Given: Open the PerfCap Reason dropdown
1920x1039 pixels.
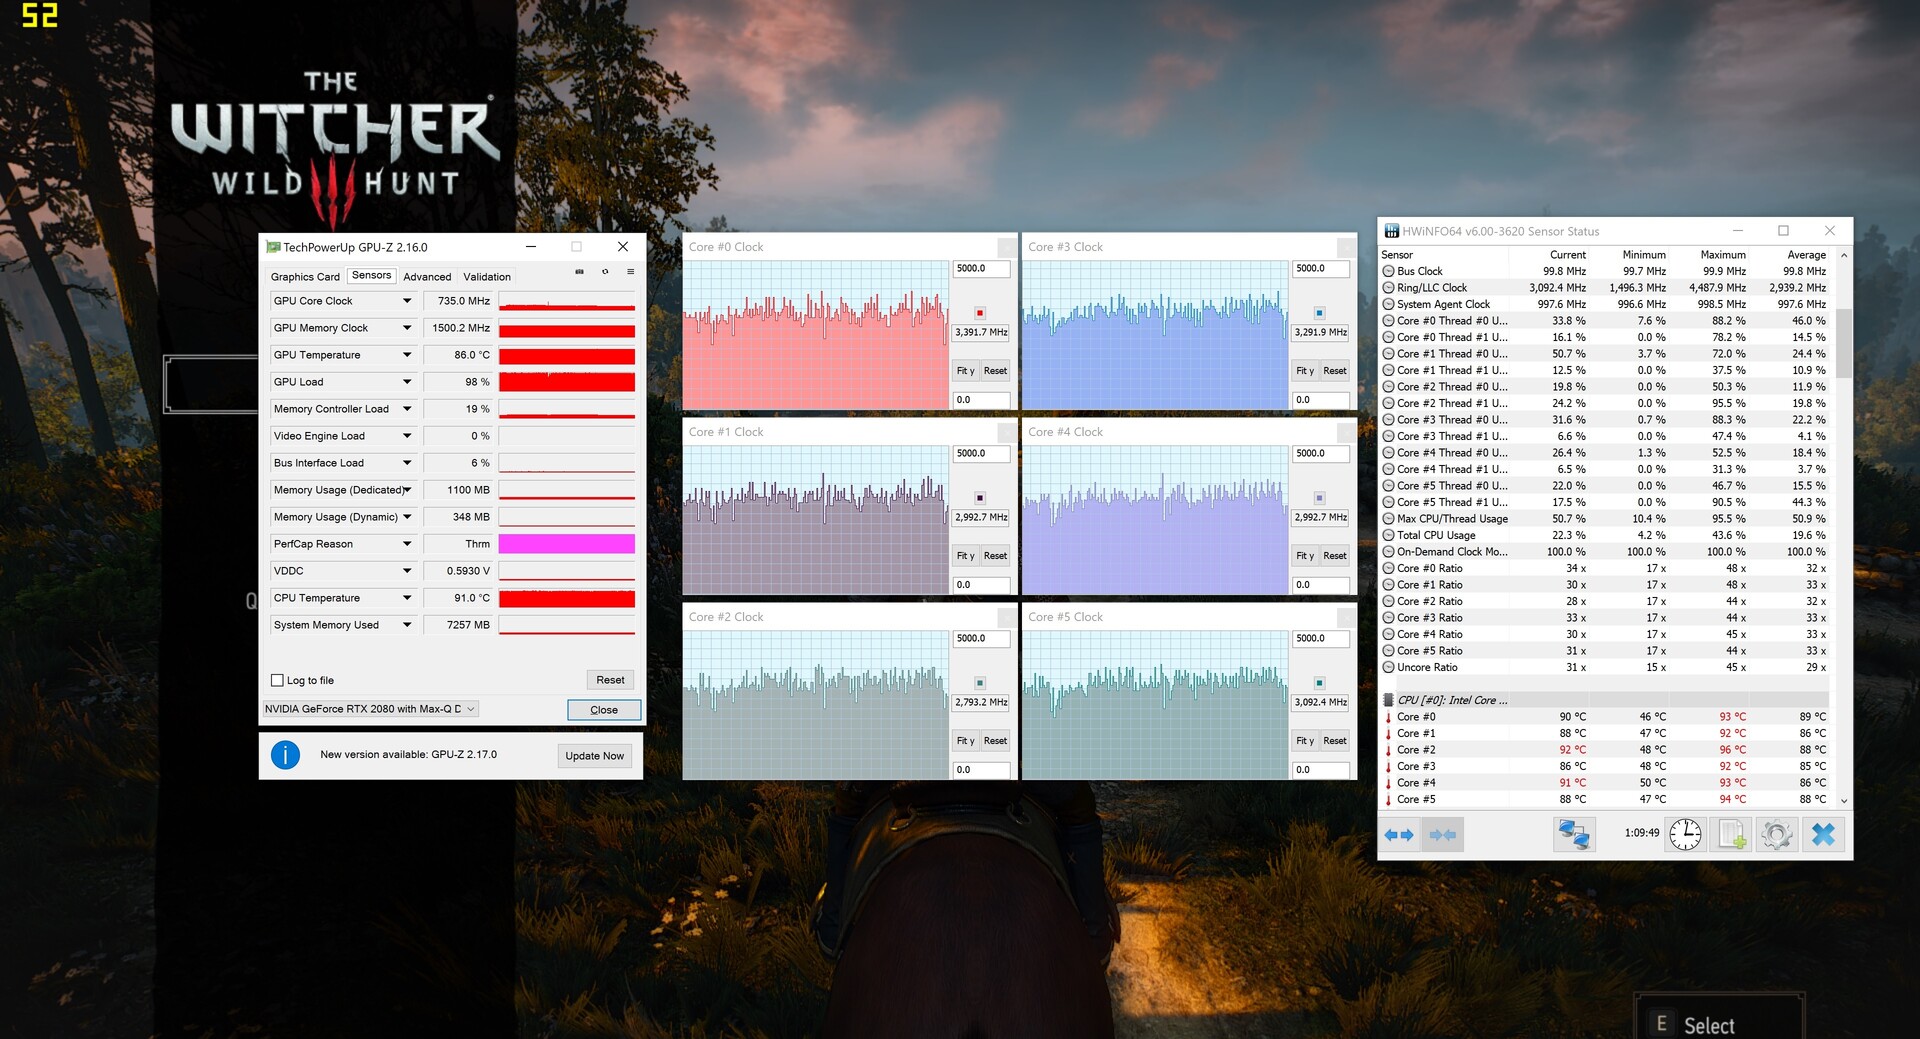Looking at the screenshot, I should click(407, 544).
